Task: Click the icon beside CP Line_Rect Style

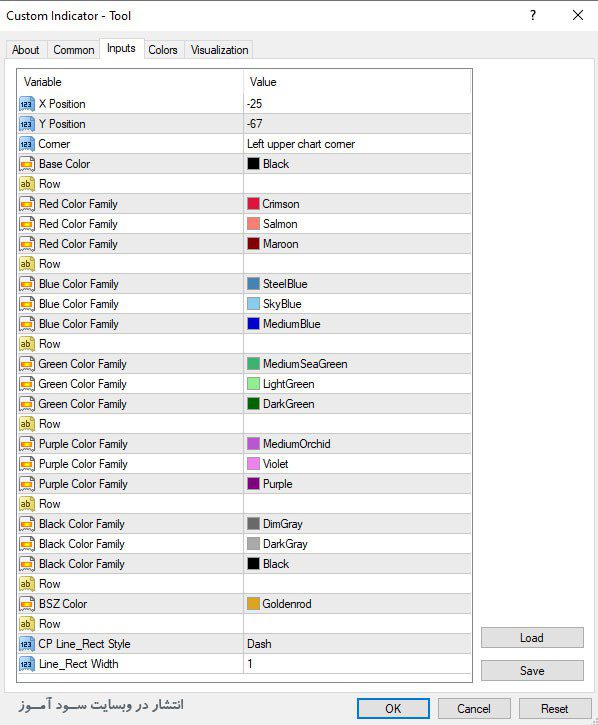Action: tap(27, 644)
